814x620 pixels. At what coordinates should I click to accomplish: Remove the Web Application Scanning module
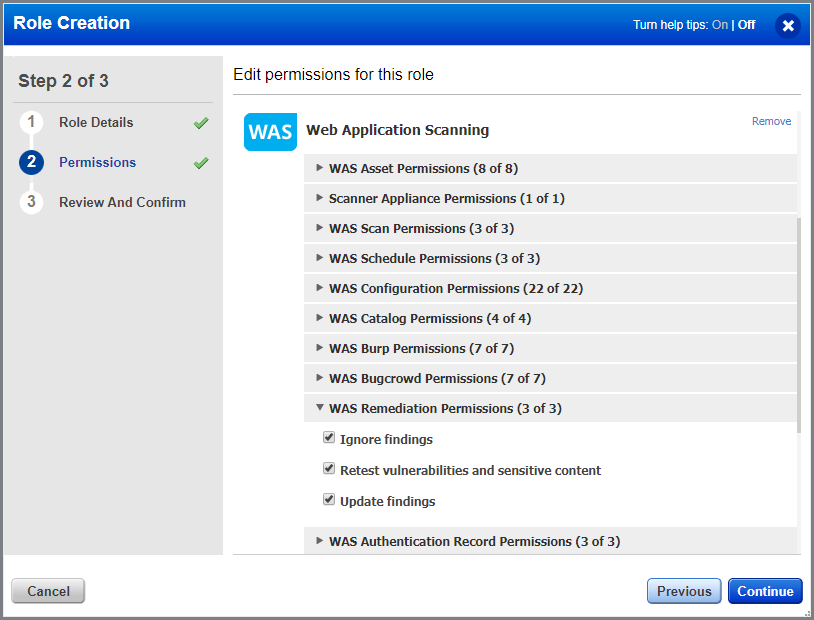tap(771, 120)
